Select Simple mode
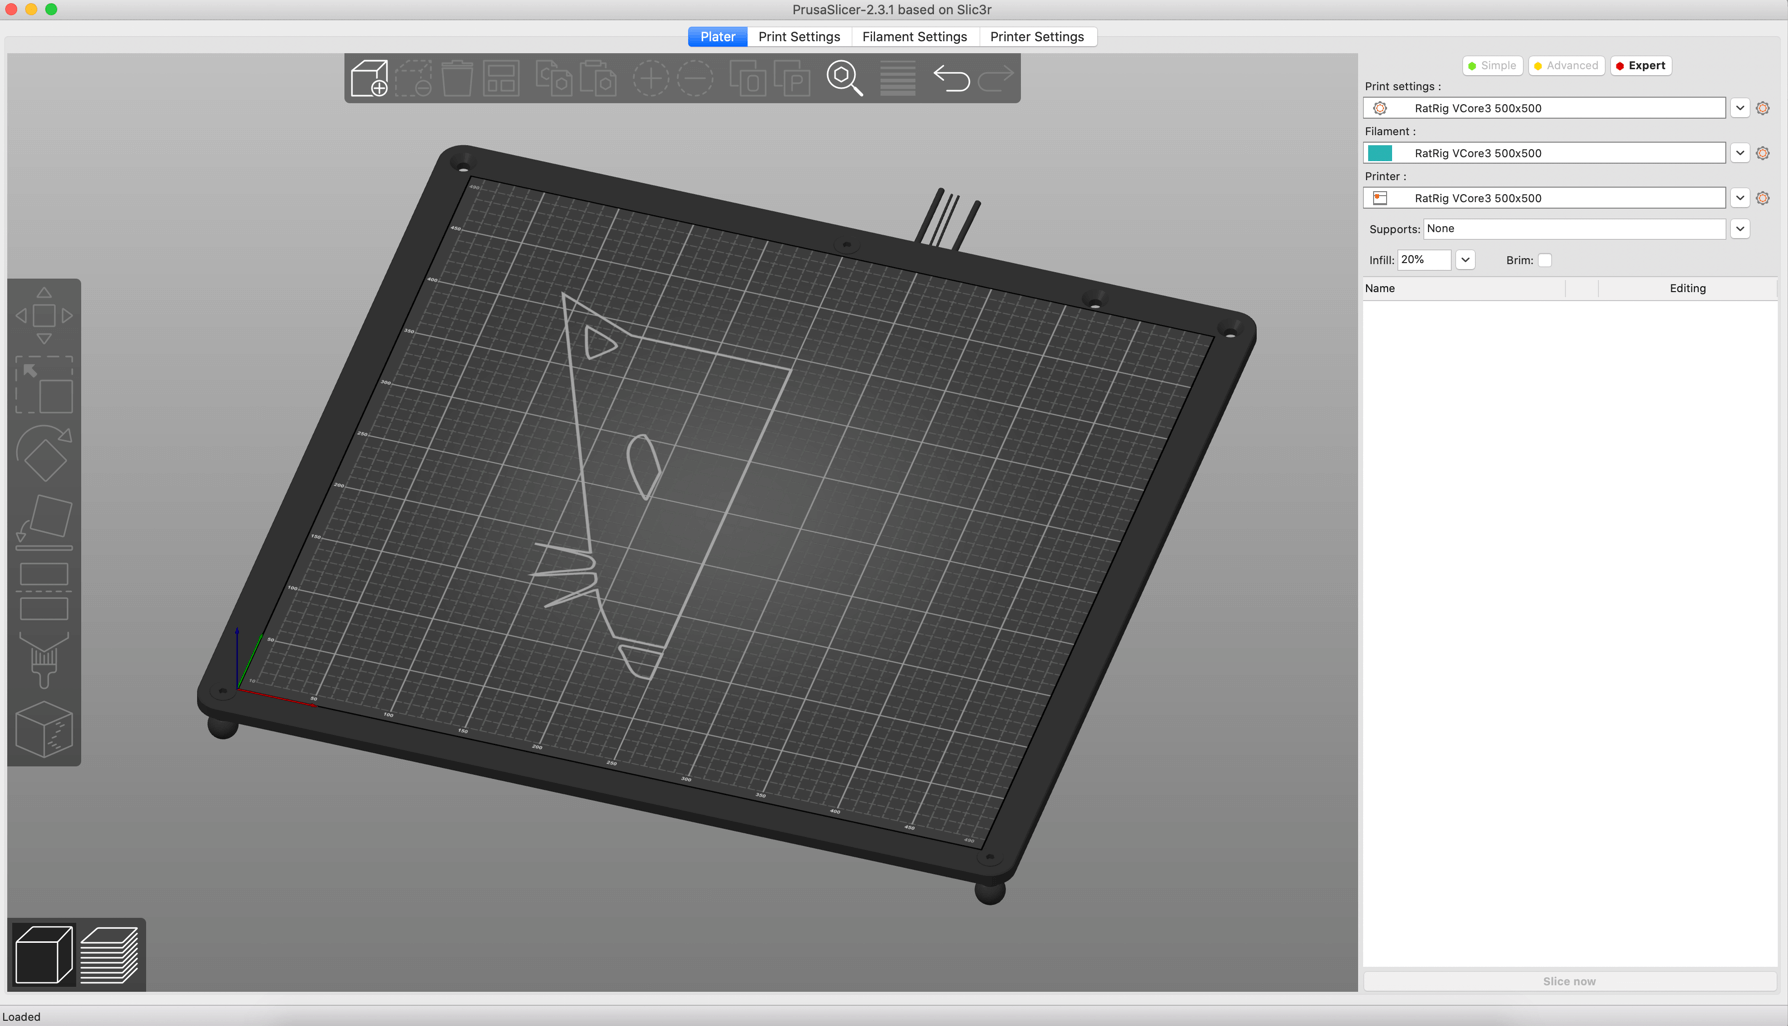Screen dimensions: 1789x1026 pyautogui.click(x=1492, y=65)
